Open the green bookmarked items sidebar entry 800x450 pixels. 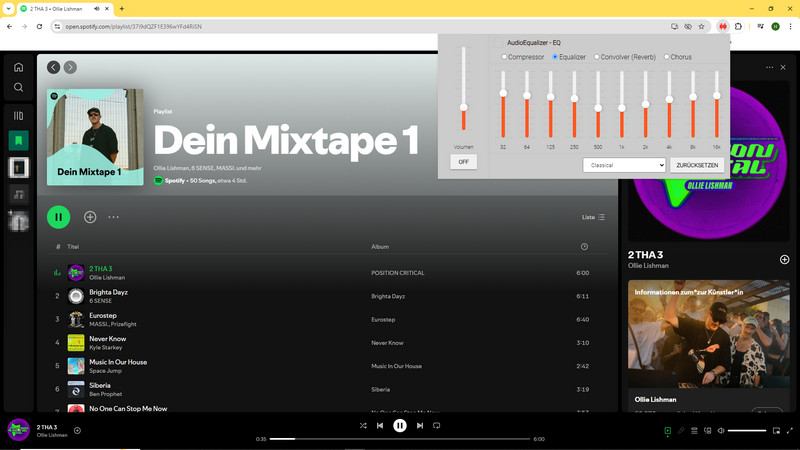[x=18, y=140]
